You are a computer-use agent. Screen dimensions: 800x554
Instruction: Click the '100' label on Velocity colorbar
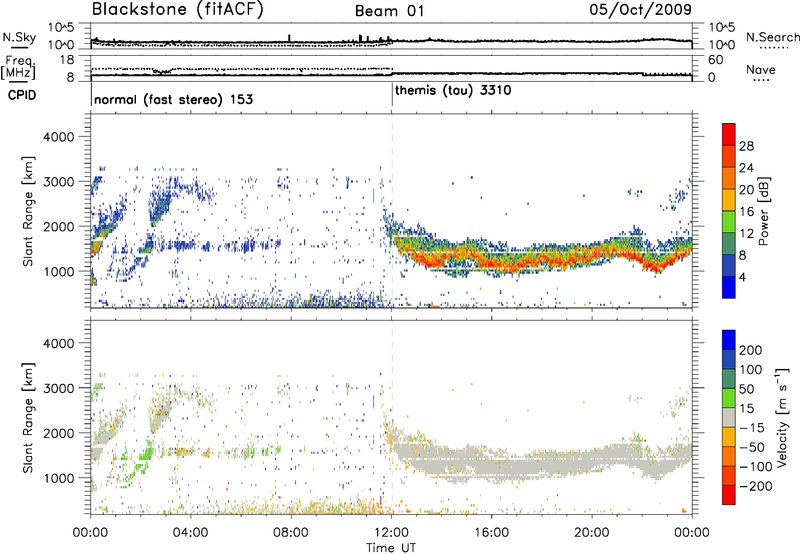tap(751, 369)
